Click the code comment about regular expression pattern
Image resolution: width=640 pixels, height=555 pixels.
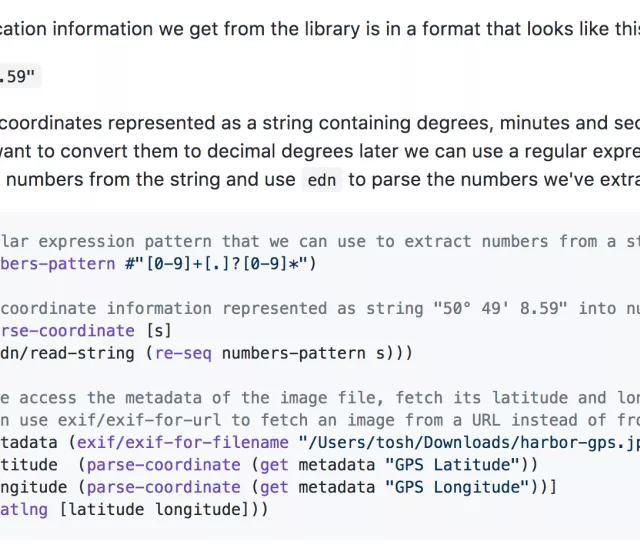coord(320,241)
